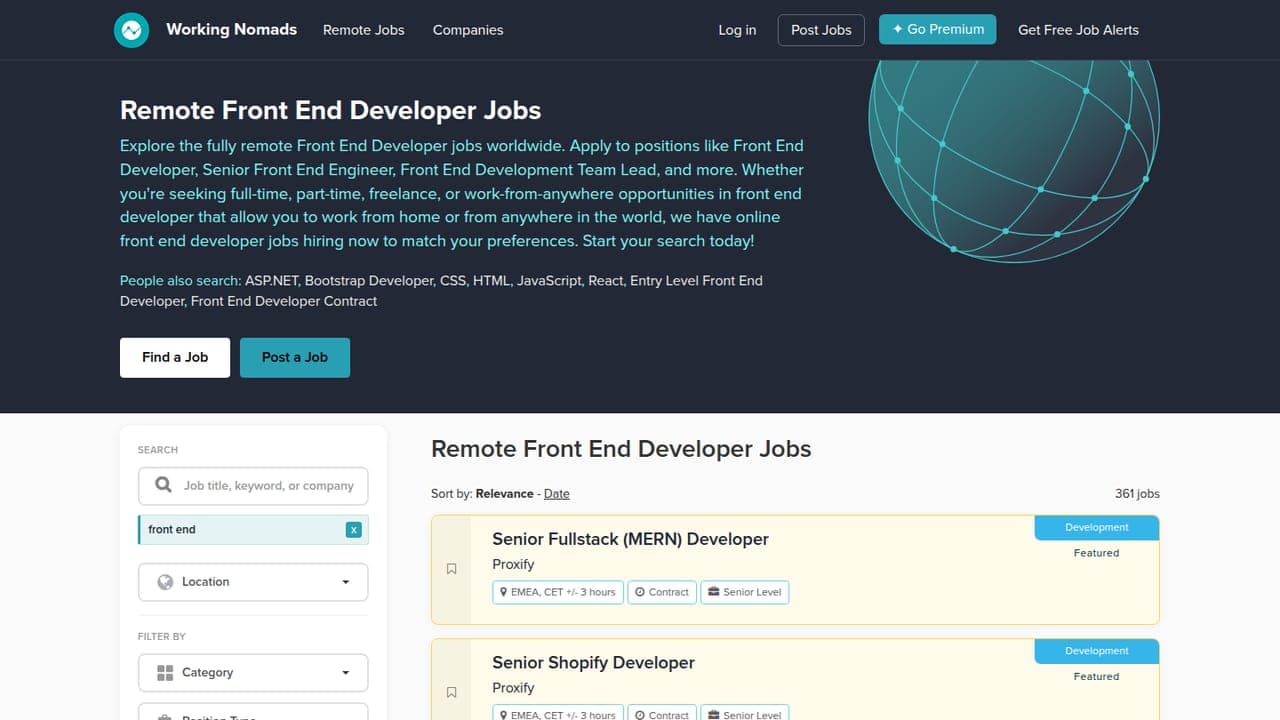Image resolution: width=1280 pixels, height=720 pixels.
Task: Click the '361 jobs' count text
Action: (x=1137, y=494)
